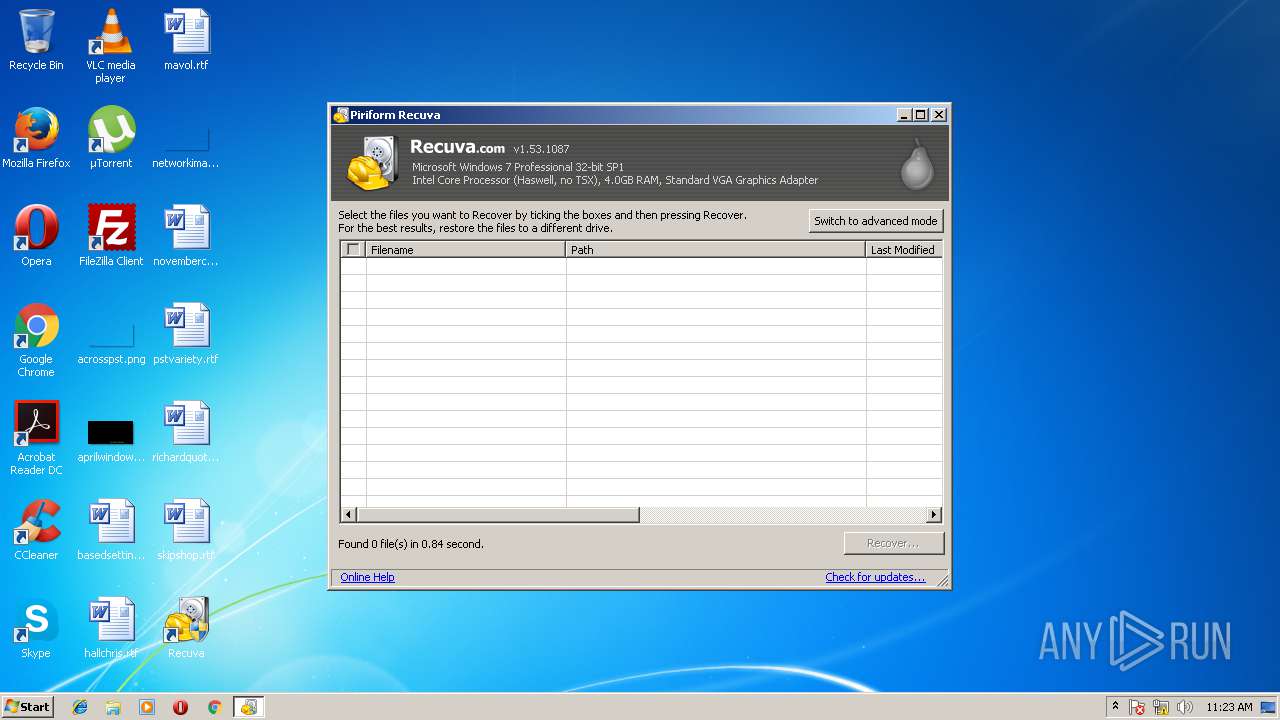Open the Recycle Bin desktop icon
The image size is (1280, 720).
36,40
